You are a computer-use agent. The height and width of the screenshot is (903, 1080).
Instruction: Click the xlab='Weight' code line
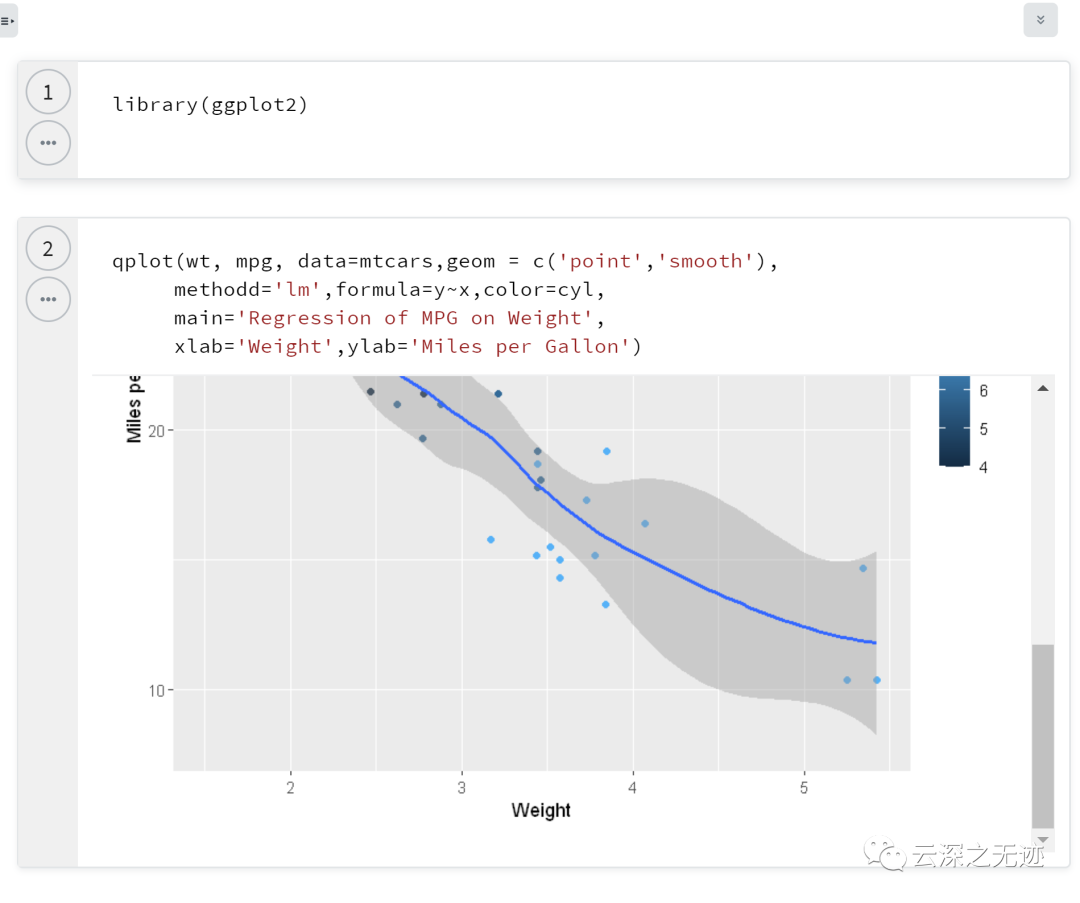pyautogui.click(x=406, y=347)
